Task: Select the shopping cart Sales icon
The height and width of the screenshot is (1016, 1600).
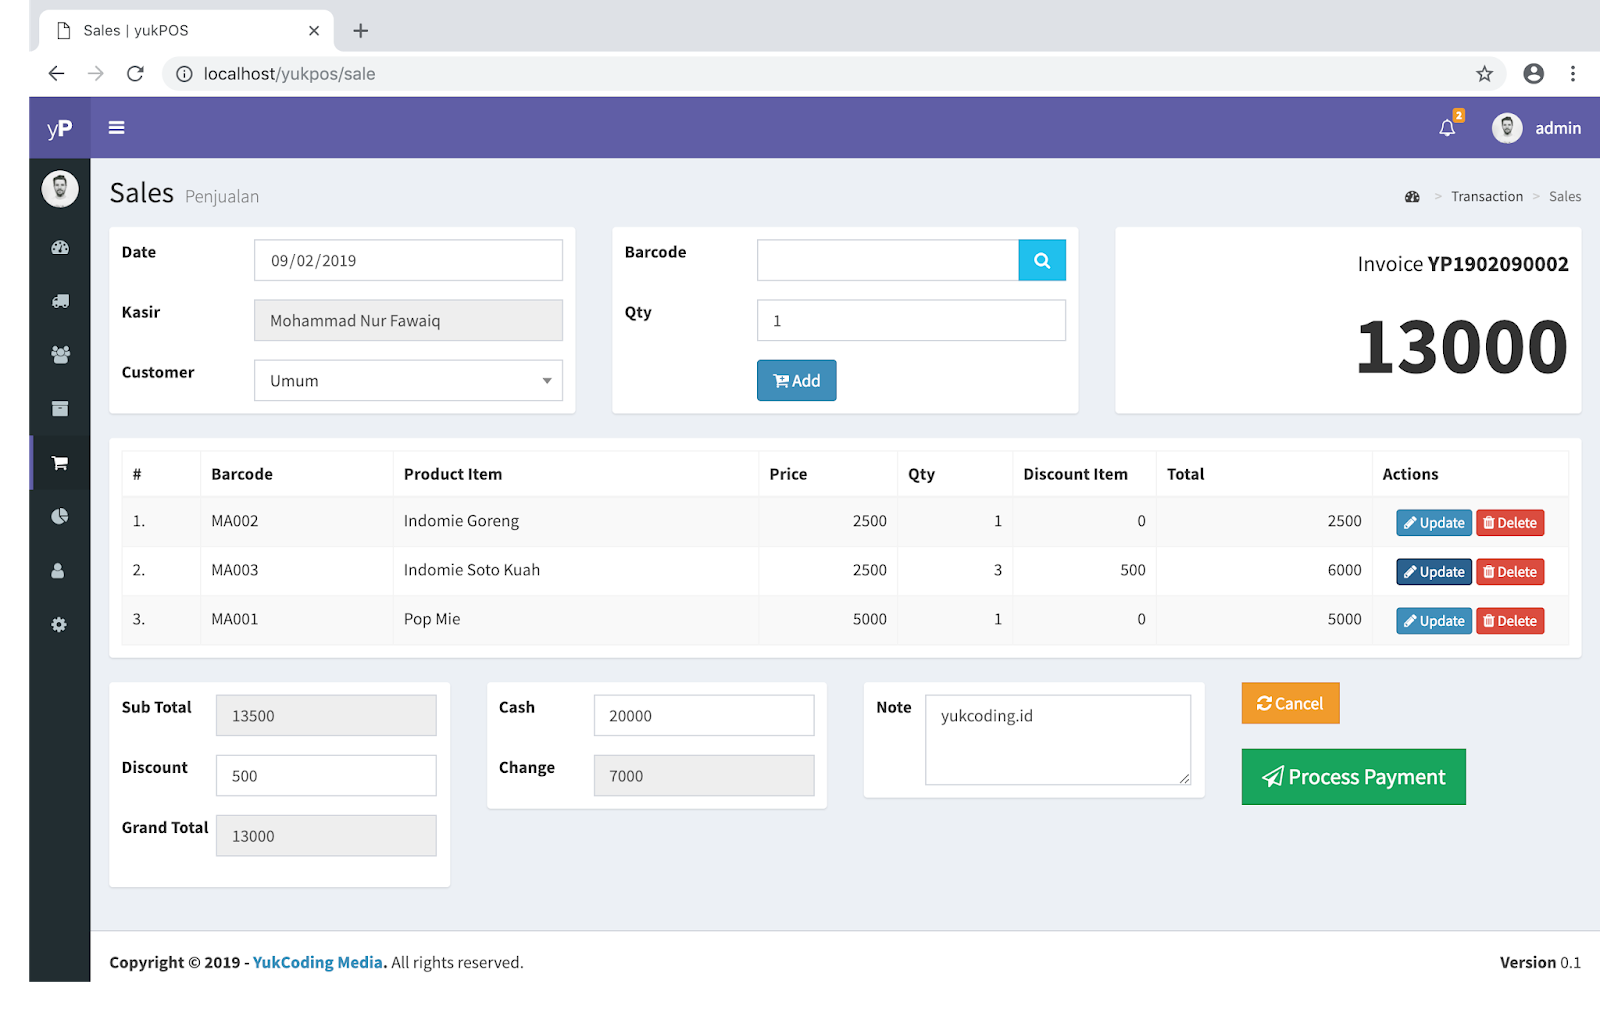Action: click(x=59, y=462)
